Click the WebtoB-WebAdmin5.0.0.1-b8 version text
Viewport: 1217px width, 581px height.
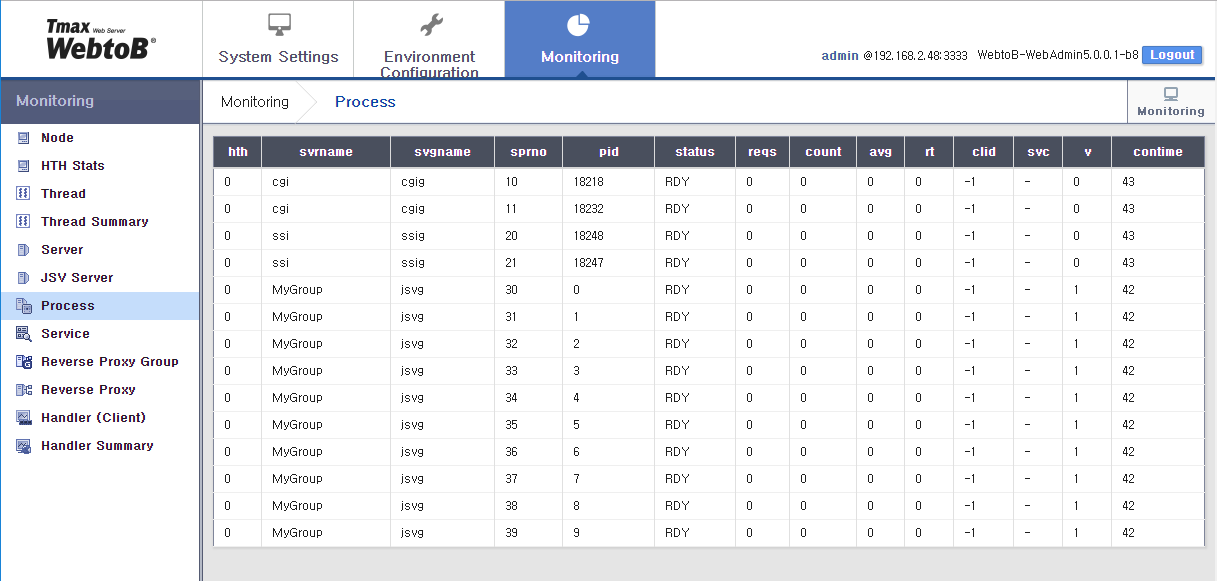pos(1057,56)
